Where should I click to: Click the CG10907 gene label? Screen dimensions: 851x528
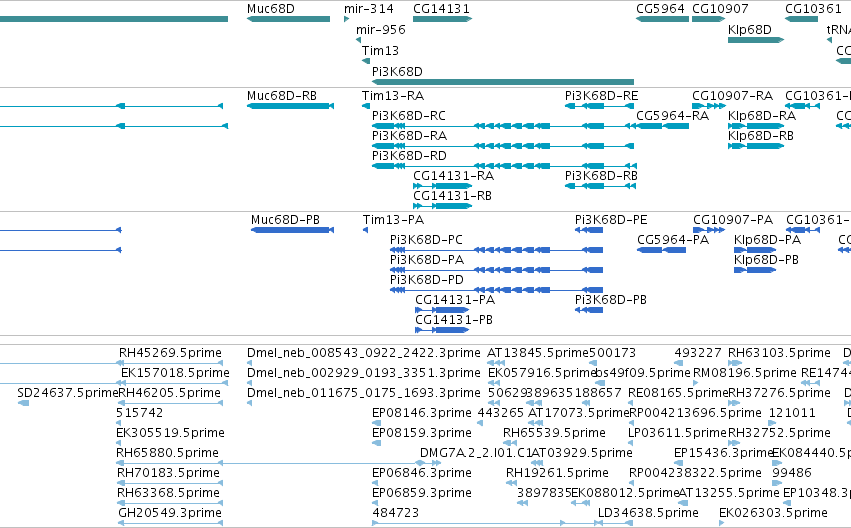(x=720, y=9)
